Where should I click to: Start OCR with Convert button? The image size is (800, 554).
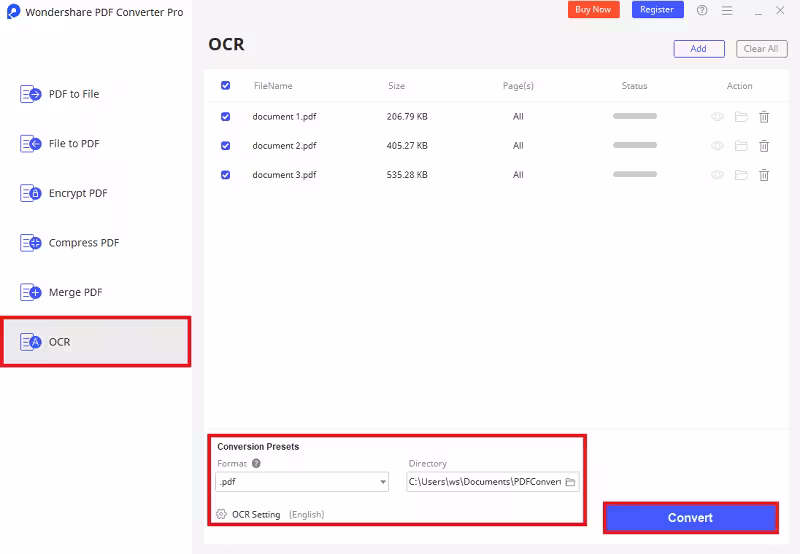click(690, 518)
